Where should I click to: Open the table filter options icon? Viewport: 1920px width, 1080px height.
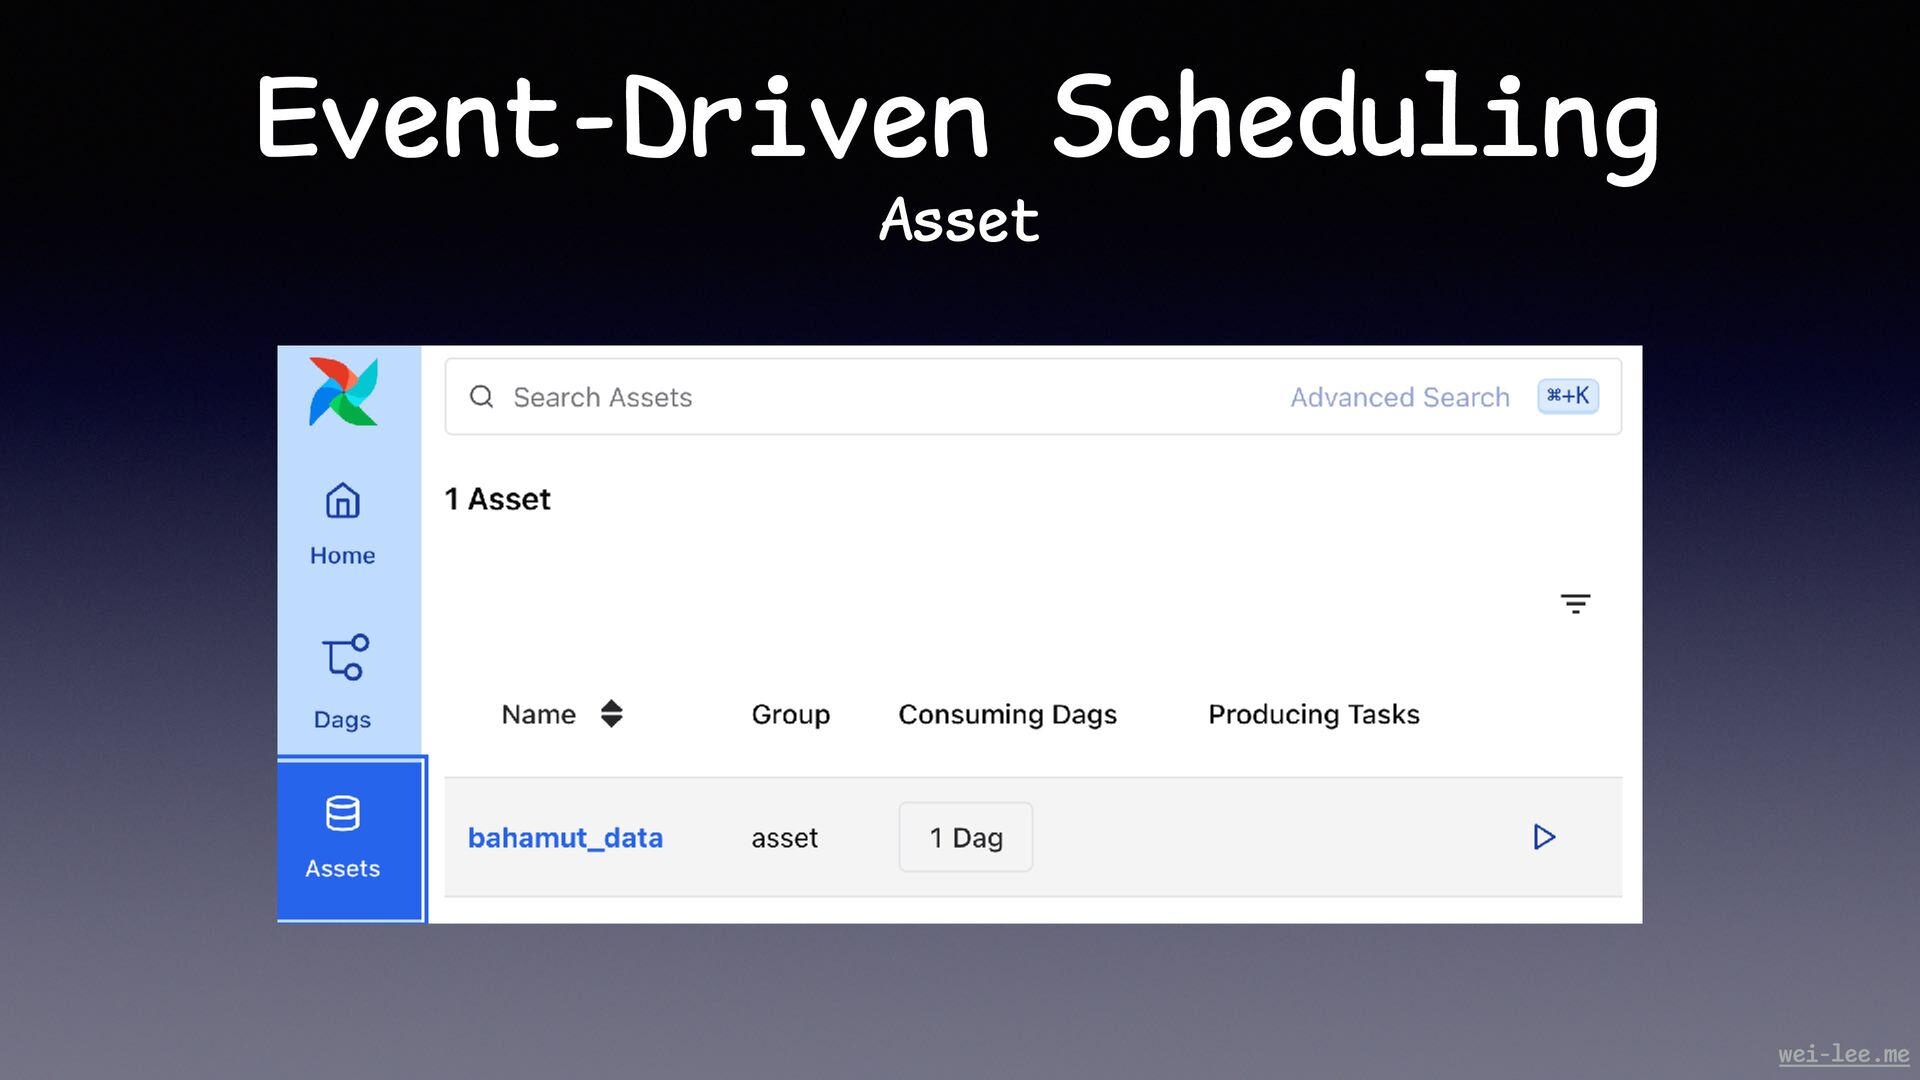(x=1575, y=603)
